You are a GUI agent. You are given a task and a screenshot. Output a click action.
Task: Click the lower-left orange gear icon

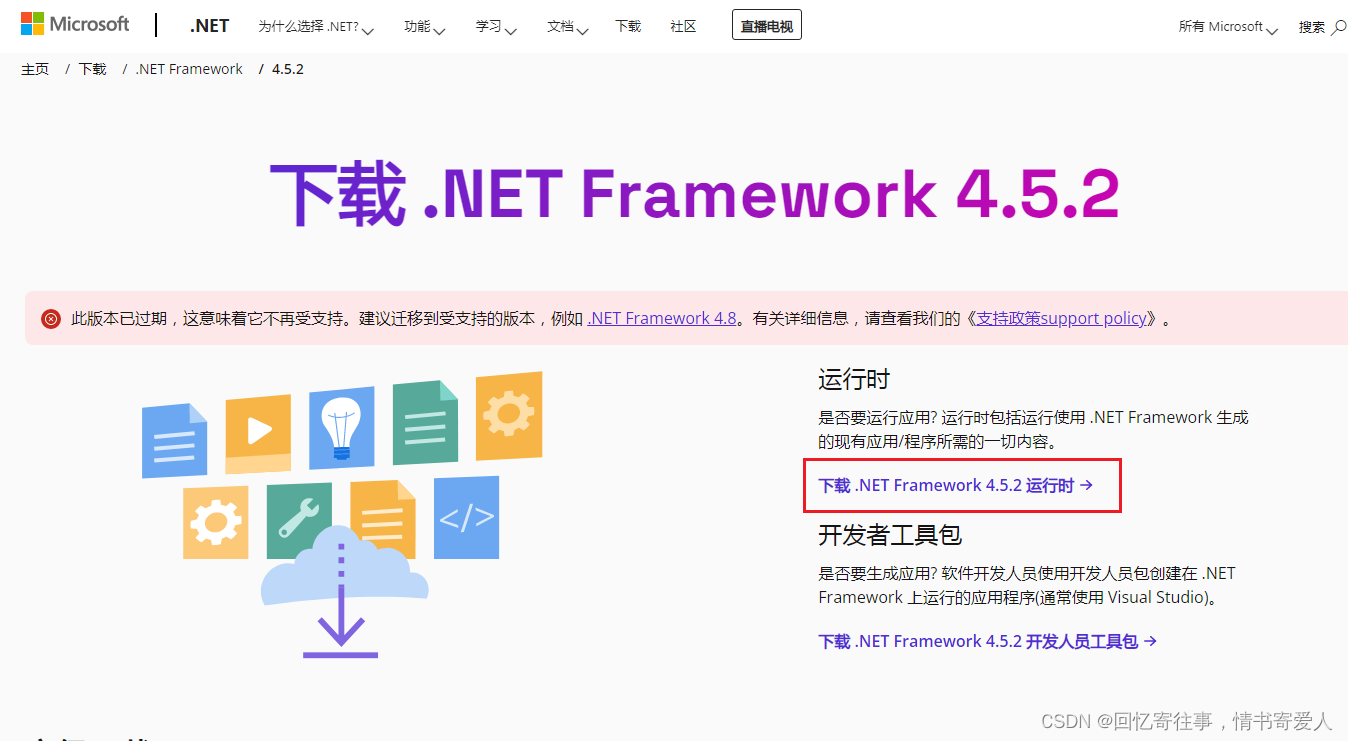[215, 522]
